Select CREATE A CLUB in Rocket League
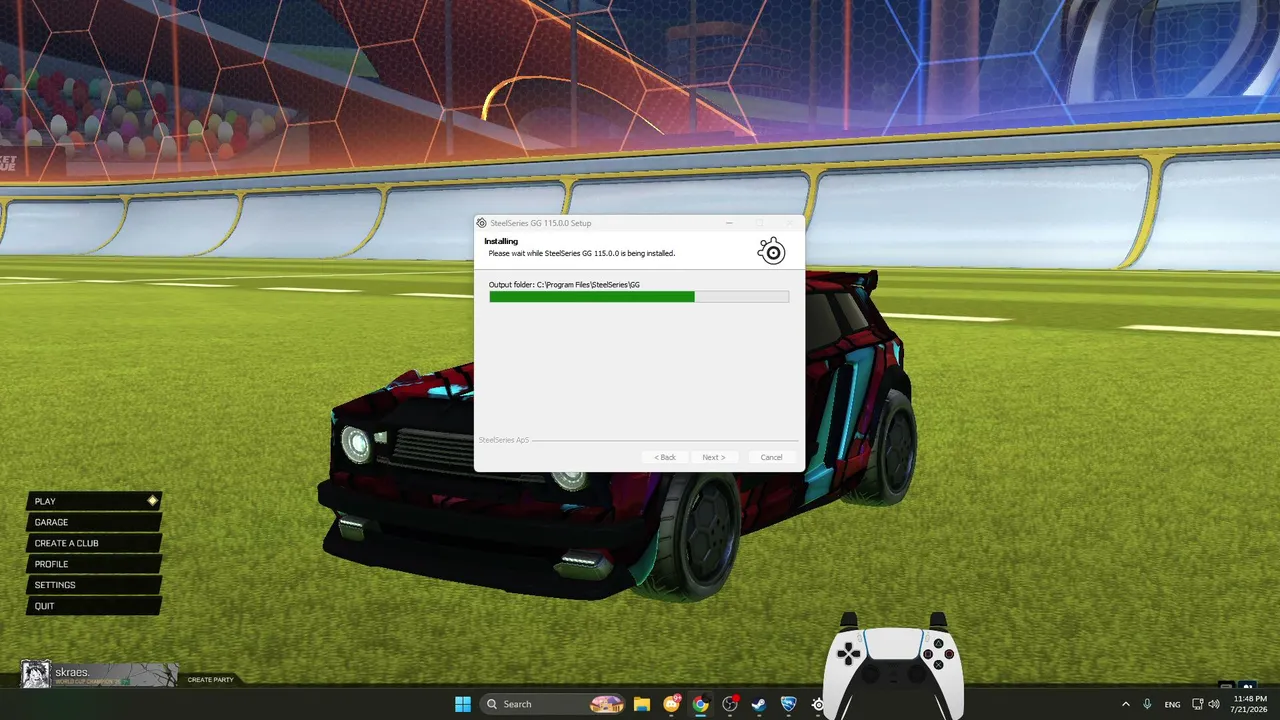Viewport: 1280px width, 720px height. pos(94,543)
